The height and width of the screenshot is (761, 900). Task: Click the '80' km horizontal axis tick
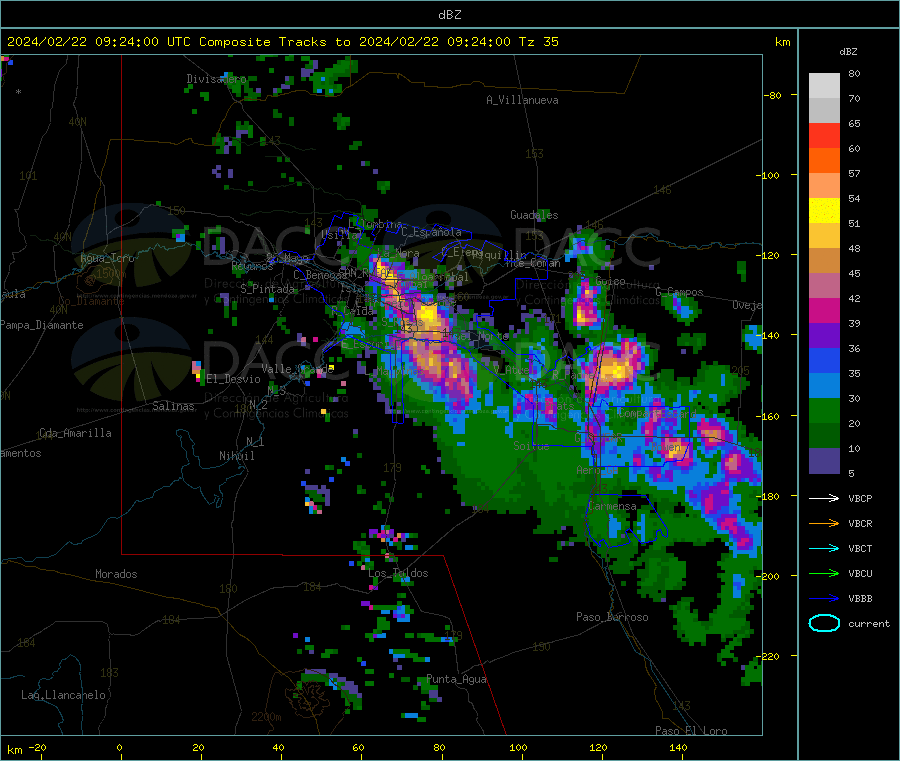[439, 747]
